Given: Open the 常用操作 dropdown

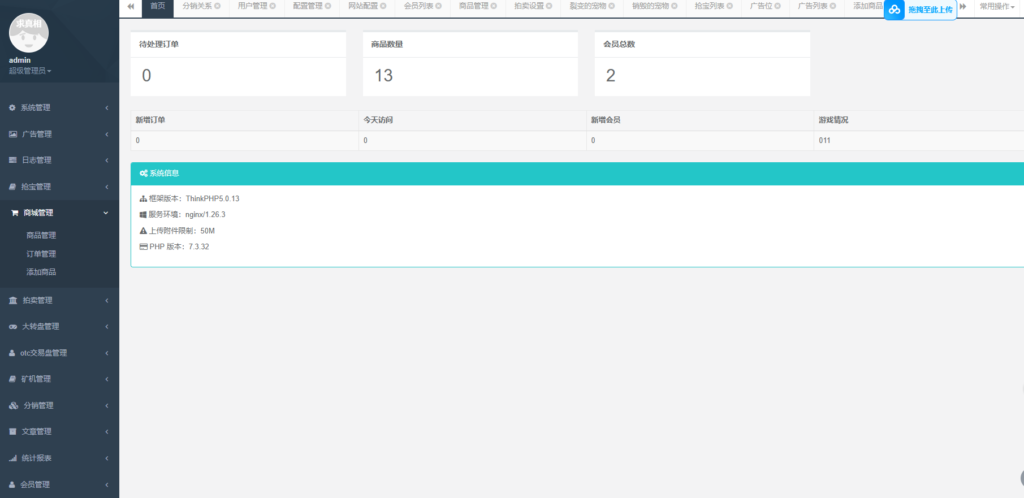Looking at the screenshot, I should (996, 6).
